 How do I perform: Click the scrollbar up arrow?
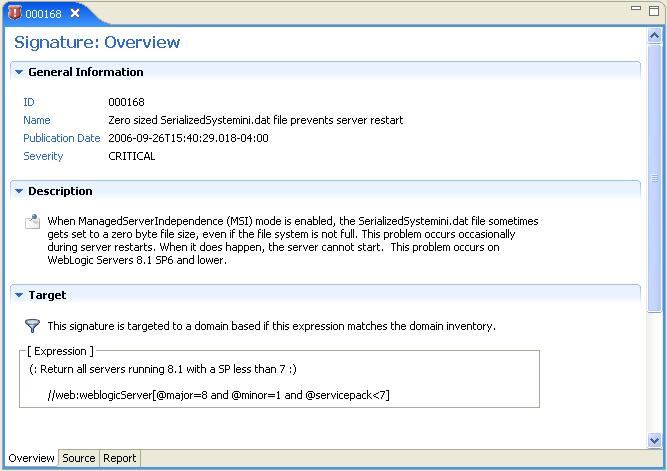[x=654, y=36]
